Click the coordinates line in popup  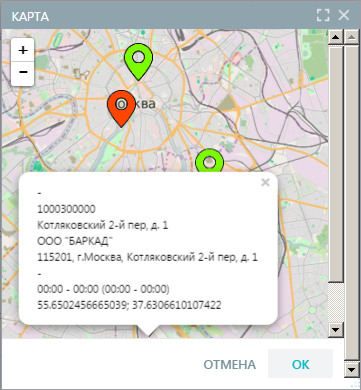[129, 305]
